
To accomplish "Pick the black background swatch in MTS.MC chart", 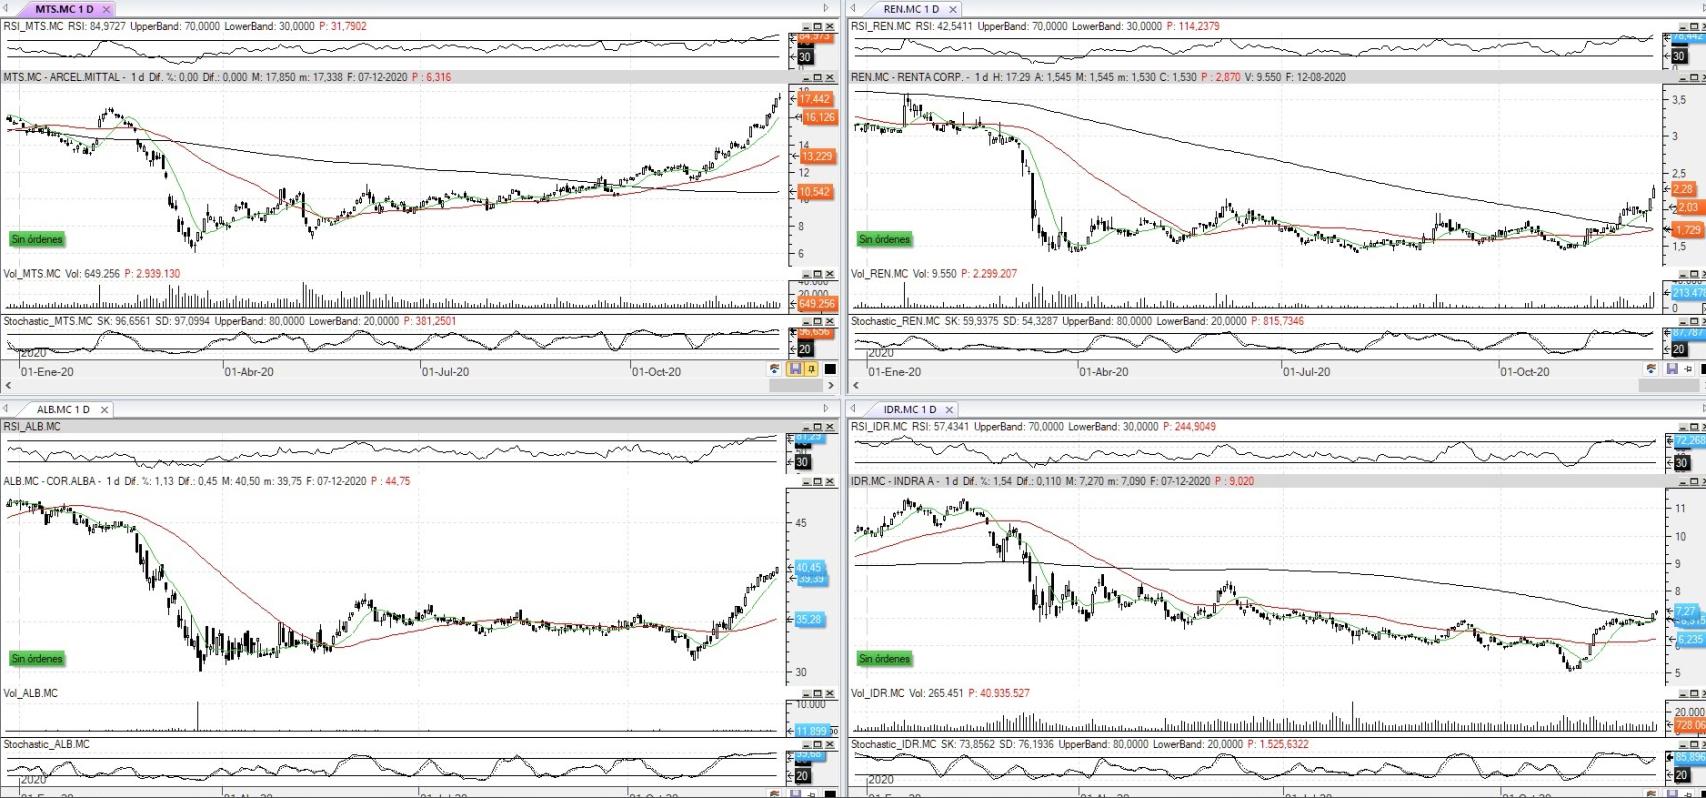I will (830, 369).
